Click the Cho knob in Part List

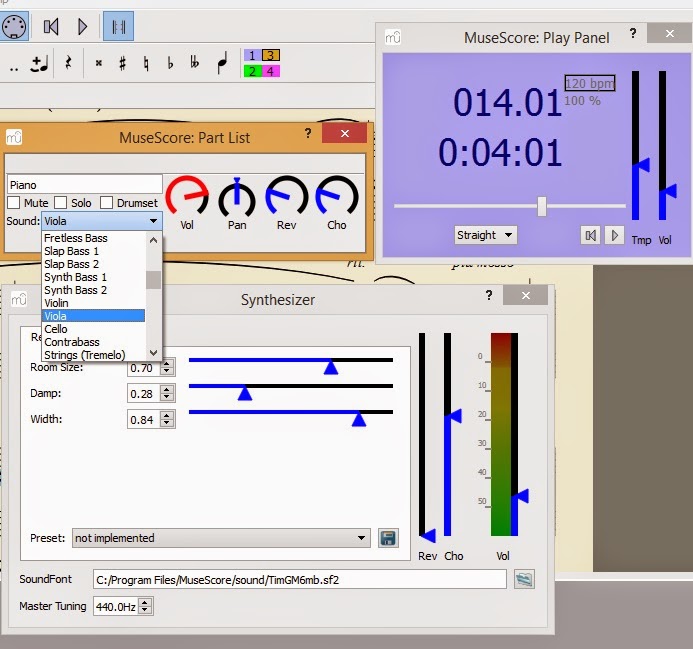337,196
